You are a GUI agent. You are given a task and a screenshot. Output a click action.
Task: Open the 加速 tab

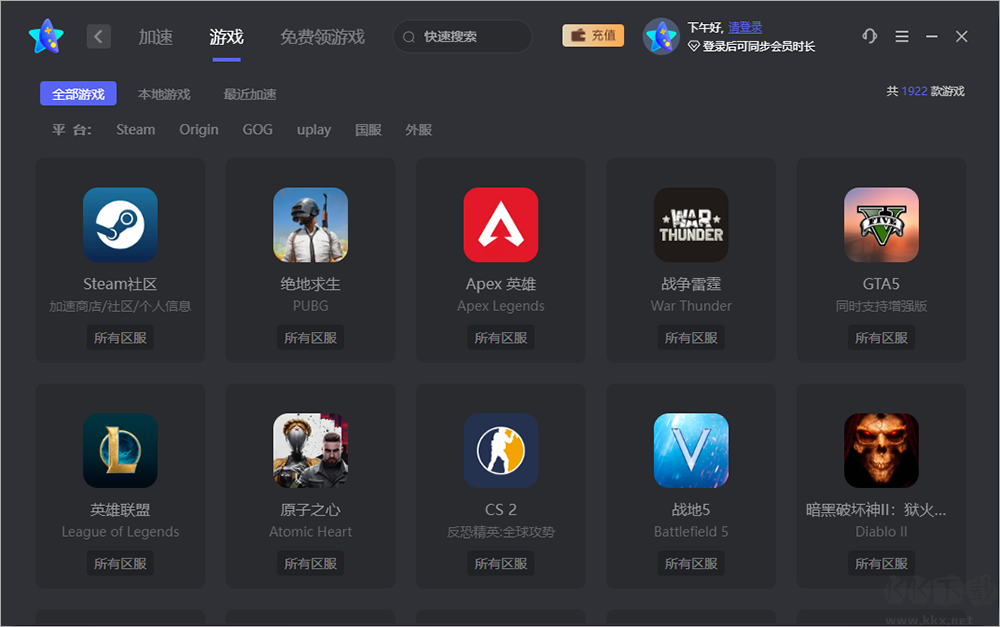click(x=156, y=37)
